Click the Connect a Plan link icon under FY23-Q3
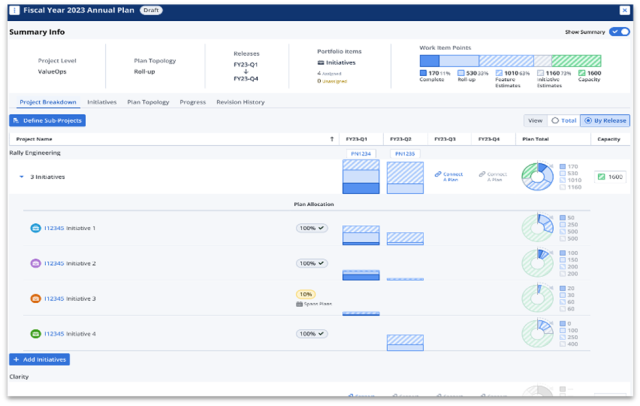Image resolution: width=640 pixels, height=406 pixels. click(438, 174)
